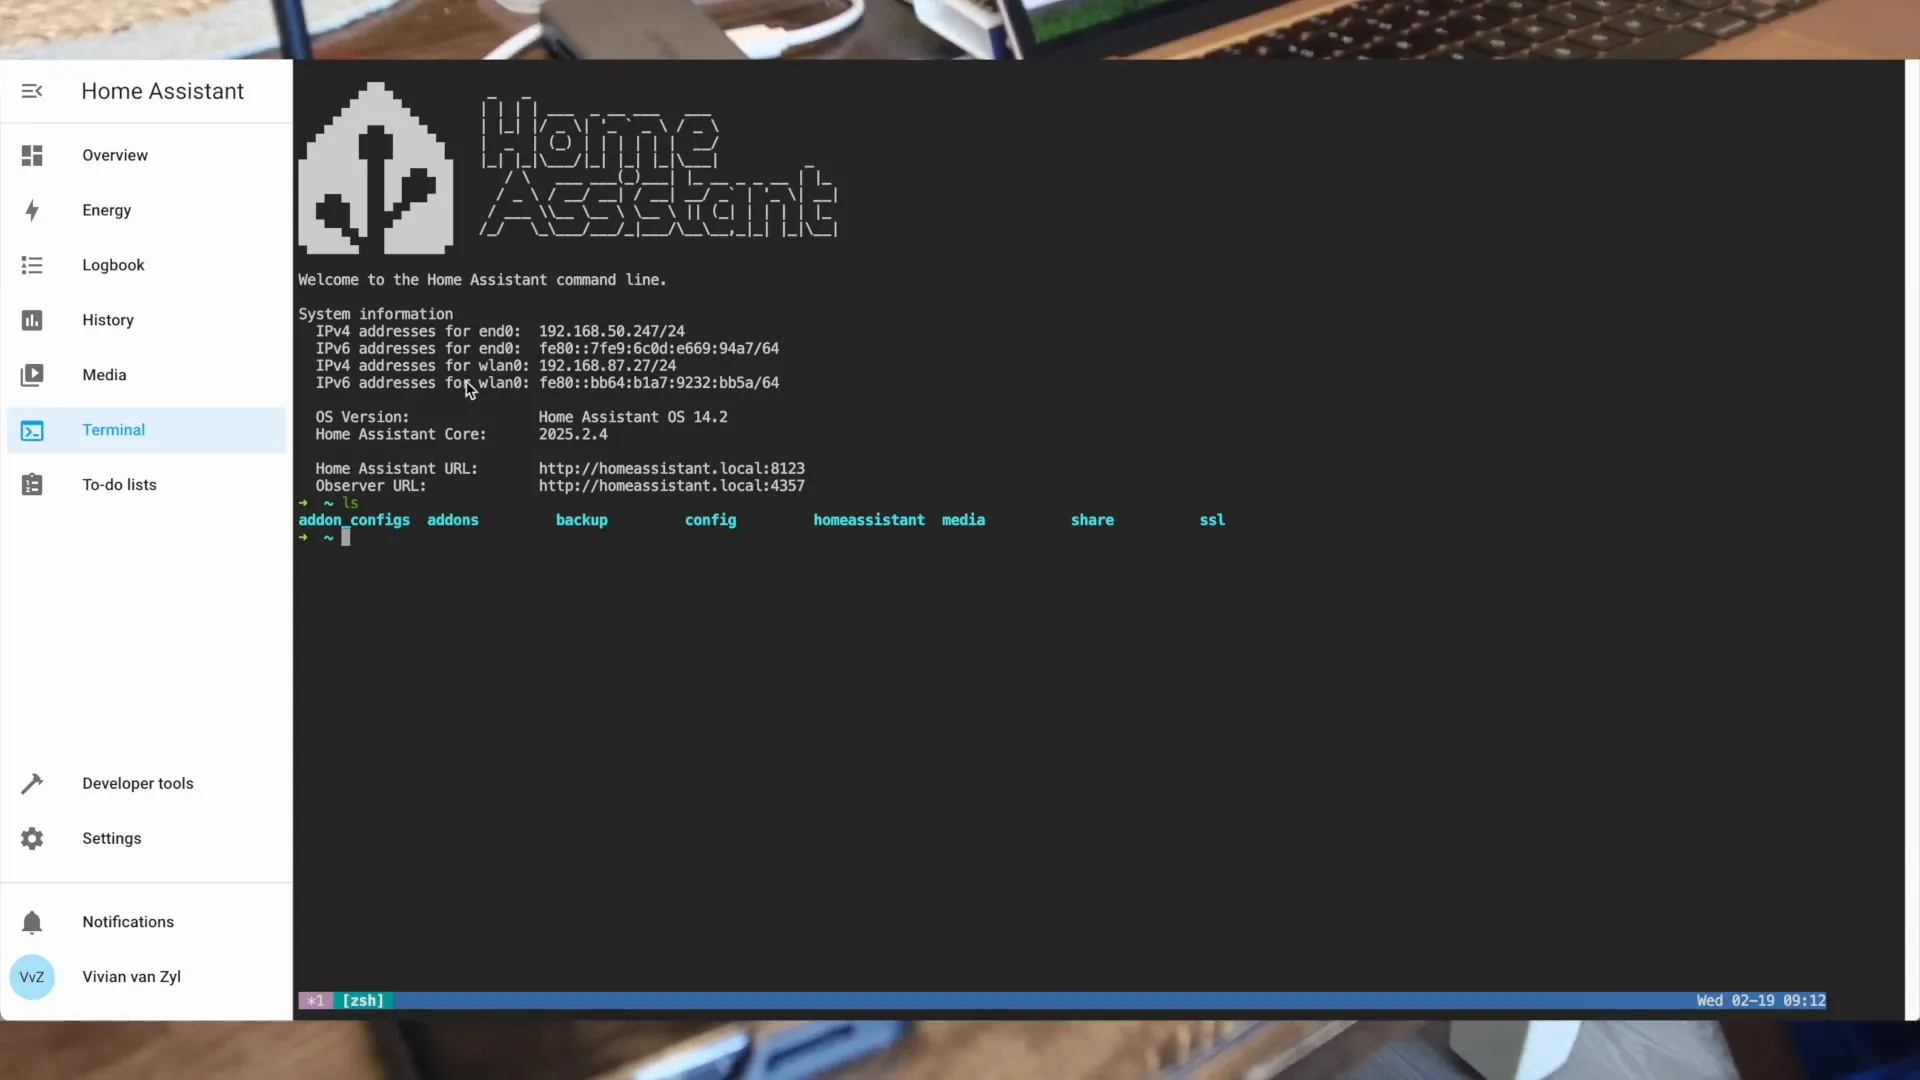1920x1080 pixels.
Task: Click the addons directory name
Action: coord(453,520)
